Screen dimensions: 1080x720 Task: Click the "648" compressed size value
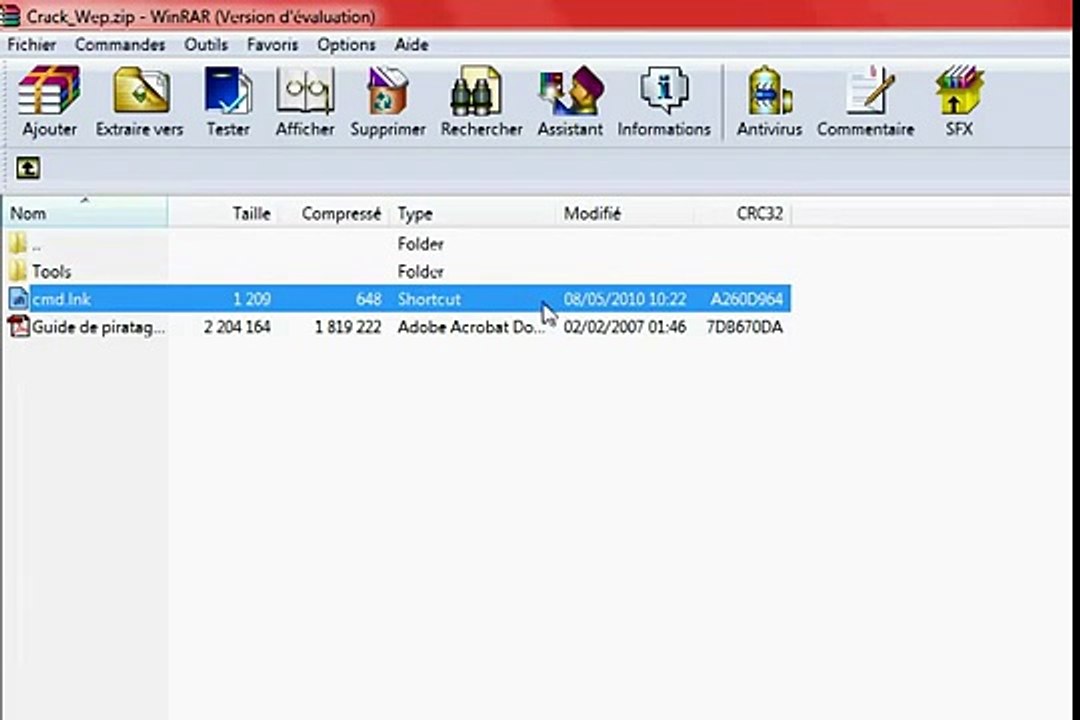(368, 299)
